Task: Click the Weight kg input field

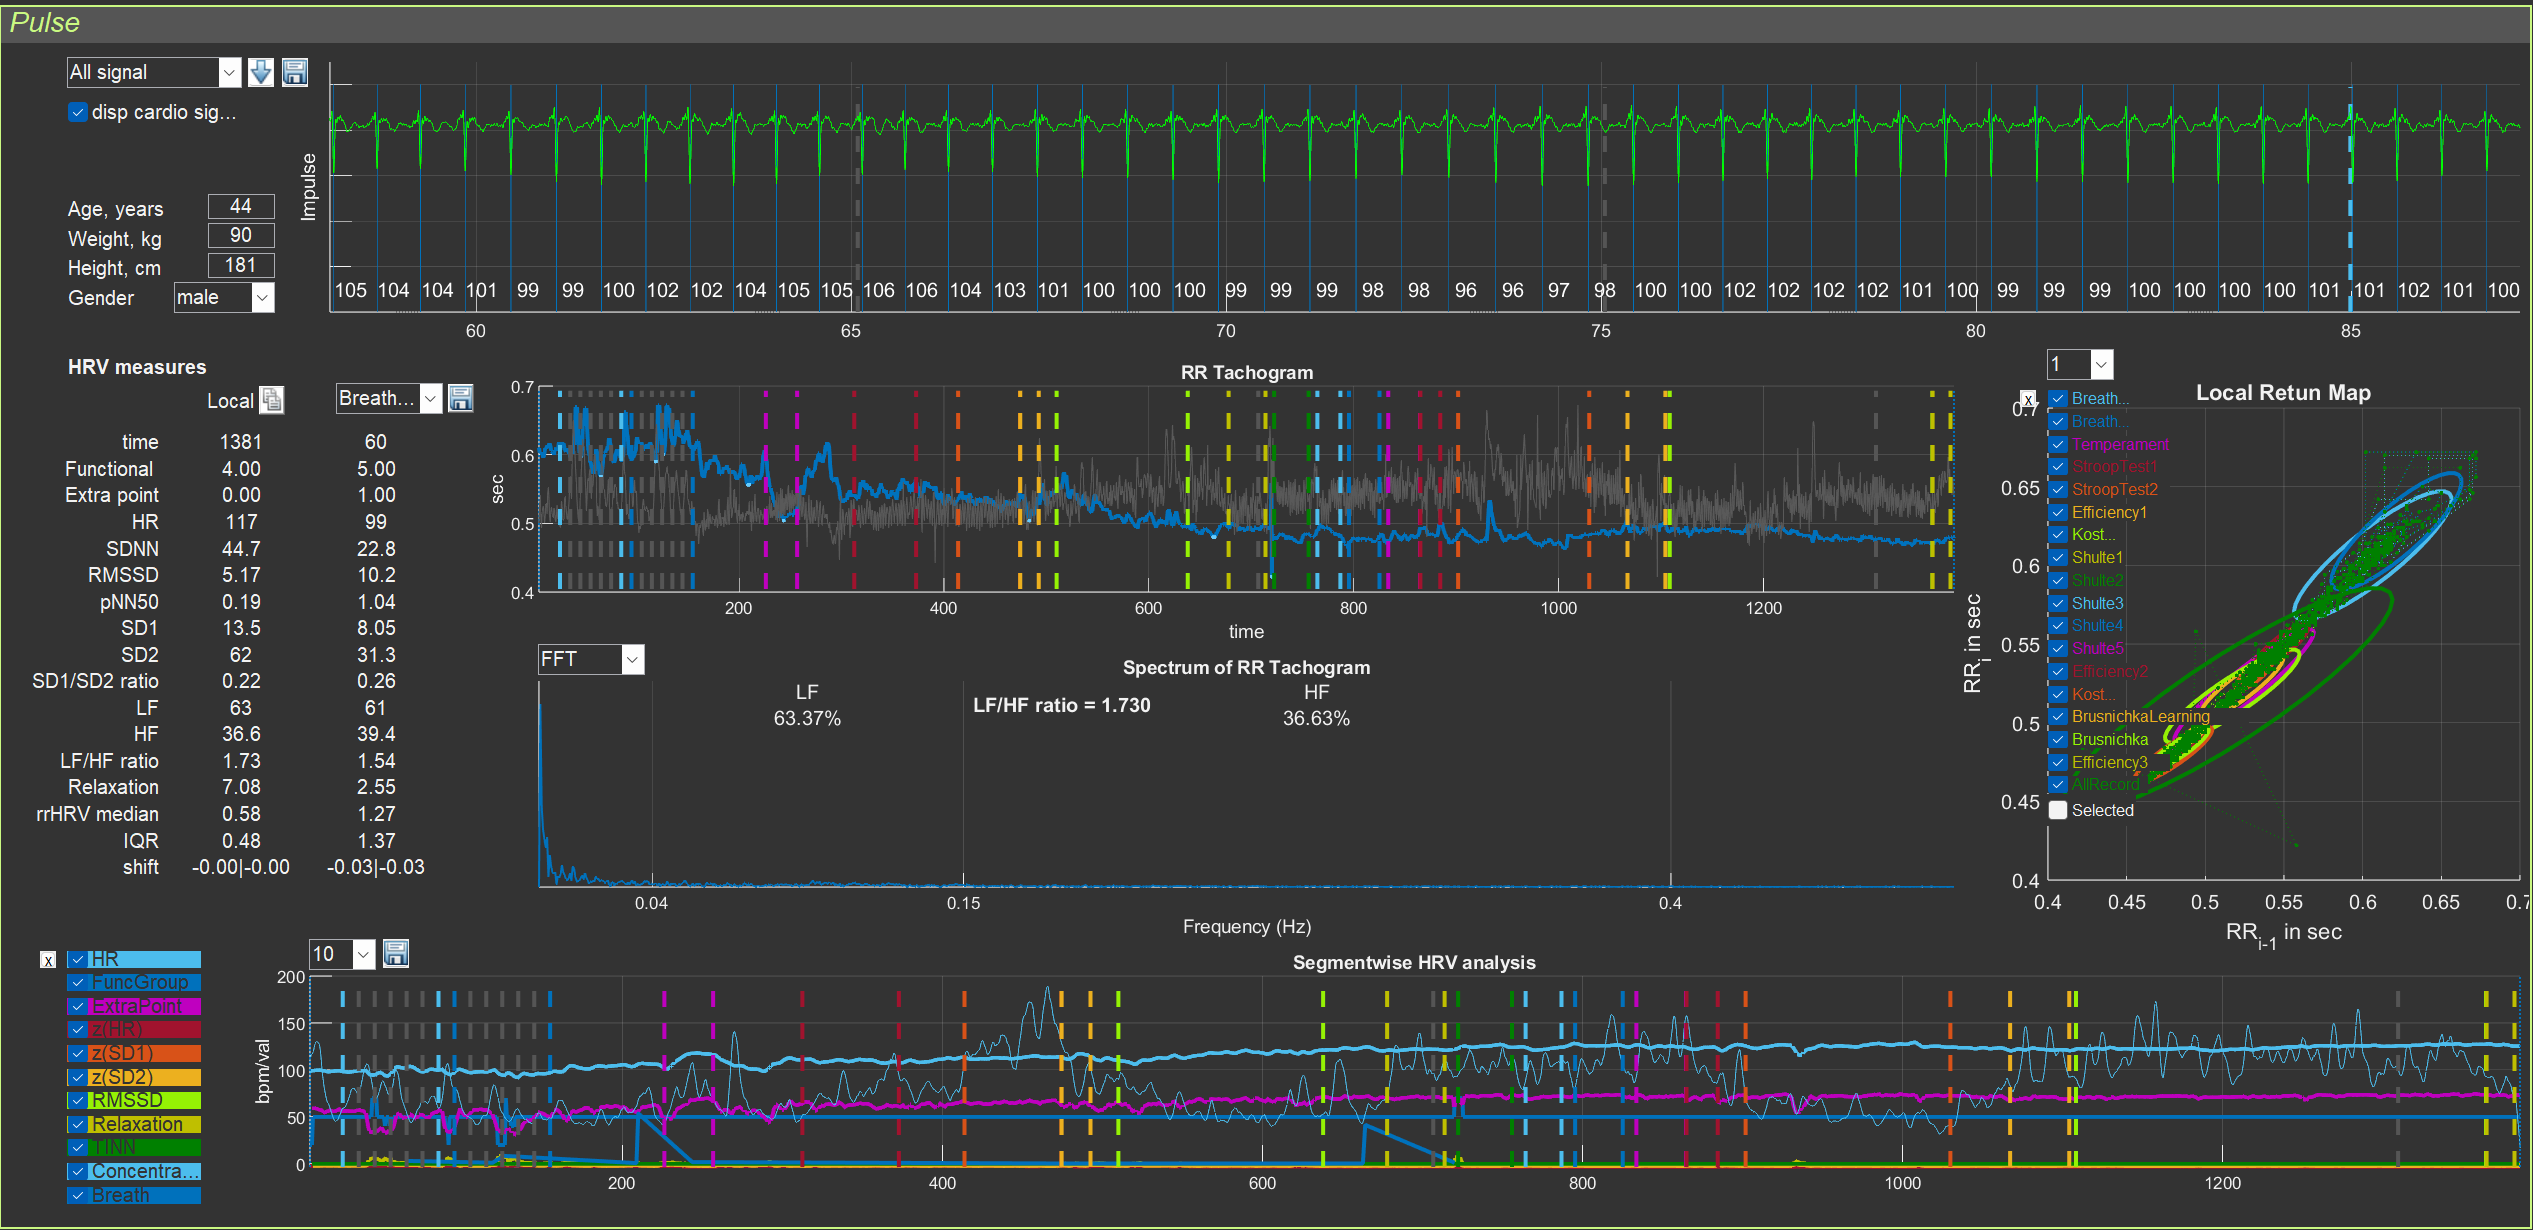Action: click(x=241, y=235)
